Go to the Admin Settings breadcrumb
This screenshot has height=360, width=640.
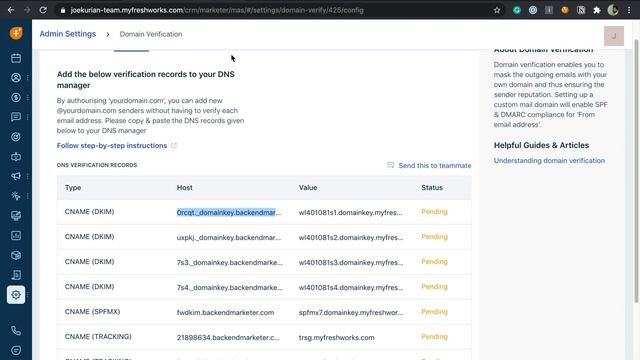tap(68, 34)
